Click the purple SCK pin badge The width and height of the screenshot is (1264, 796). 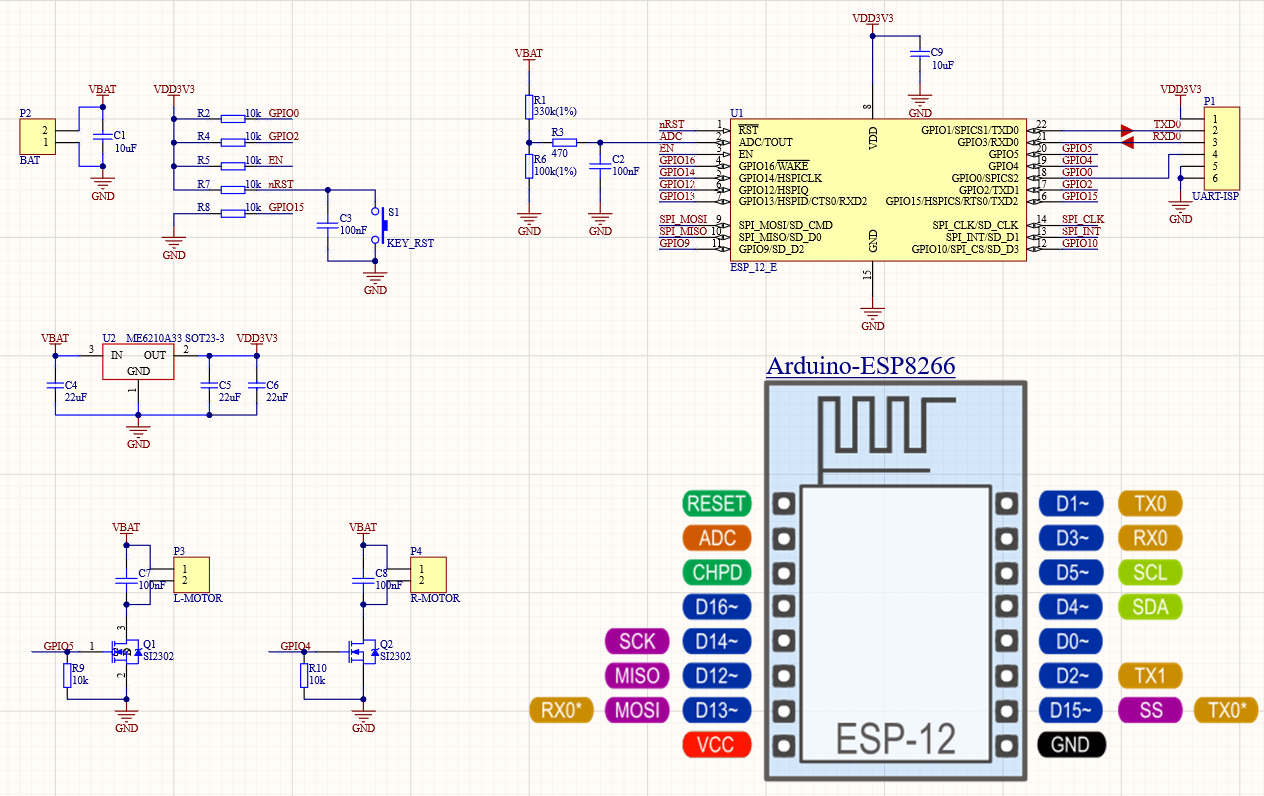638,641
